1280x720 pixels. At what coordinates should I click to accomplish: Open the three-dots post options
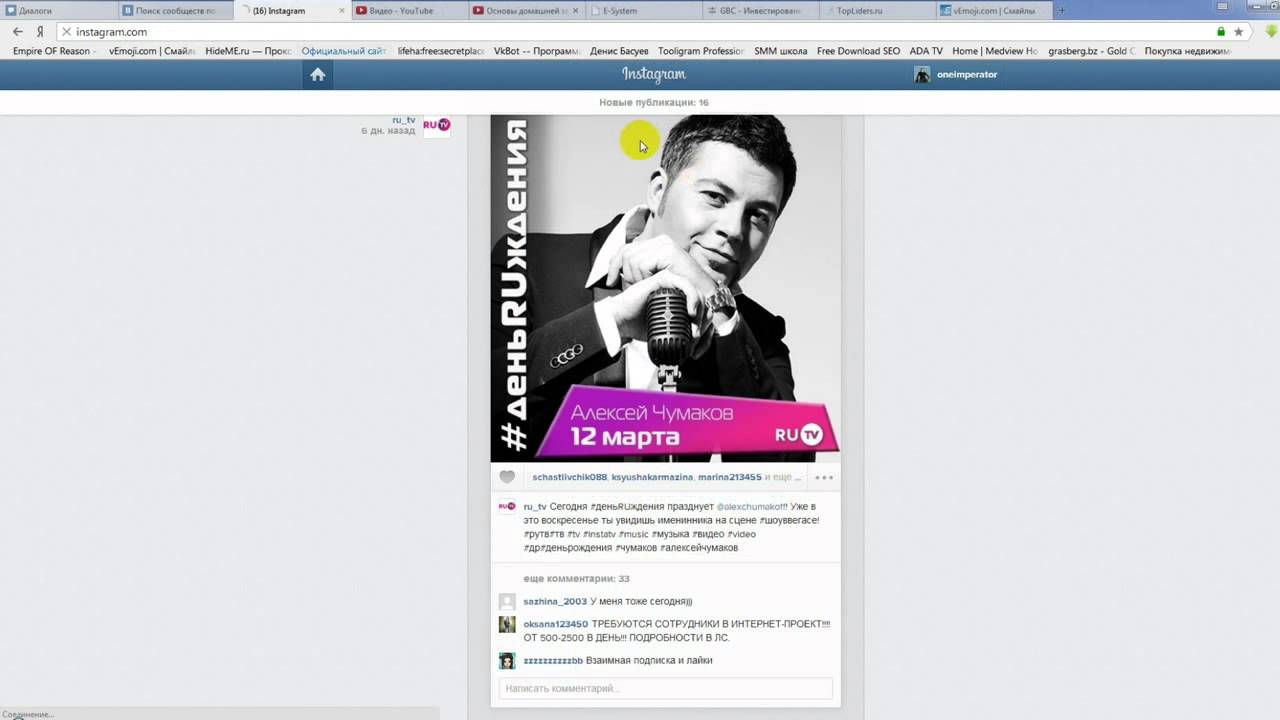tap(823, 478)
